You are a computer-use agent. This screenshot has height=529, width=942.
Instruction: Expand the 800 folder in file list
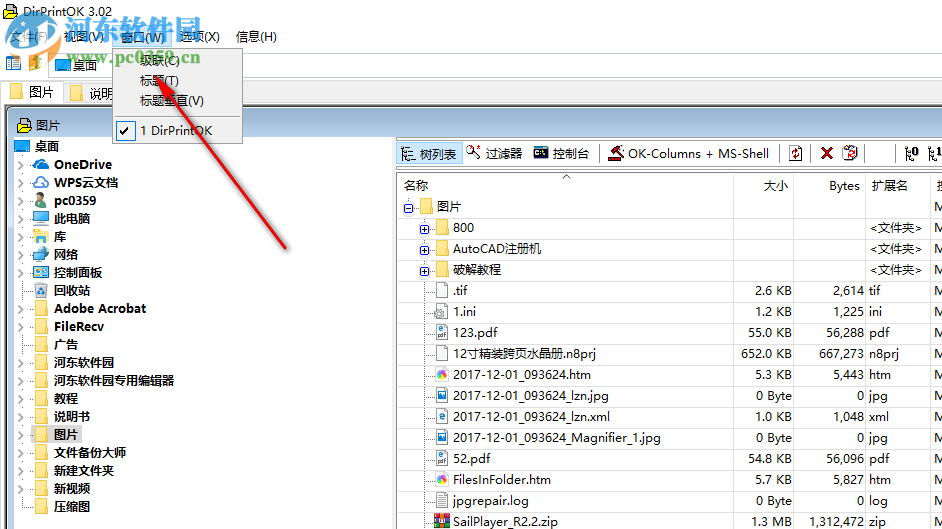424,229
